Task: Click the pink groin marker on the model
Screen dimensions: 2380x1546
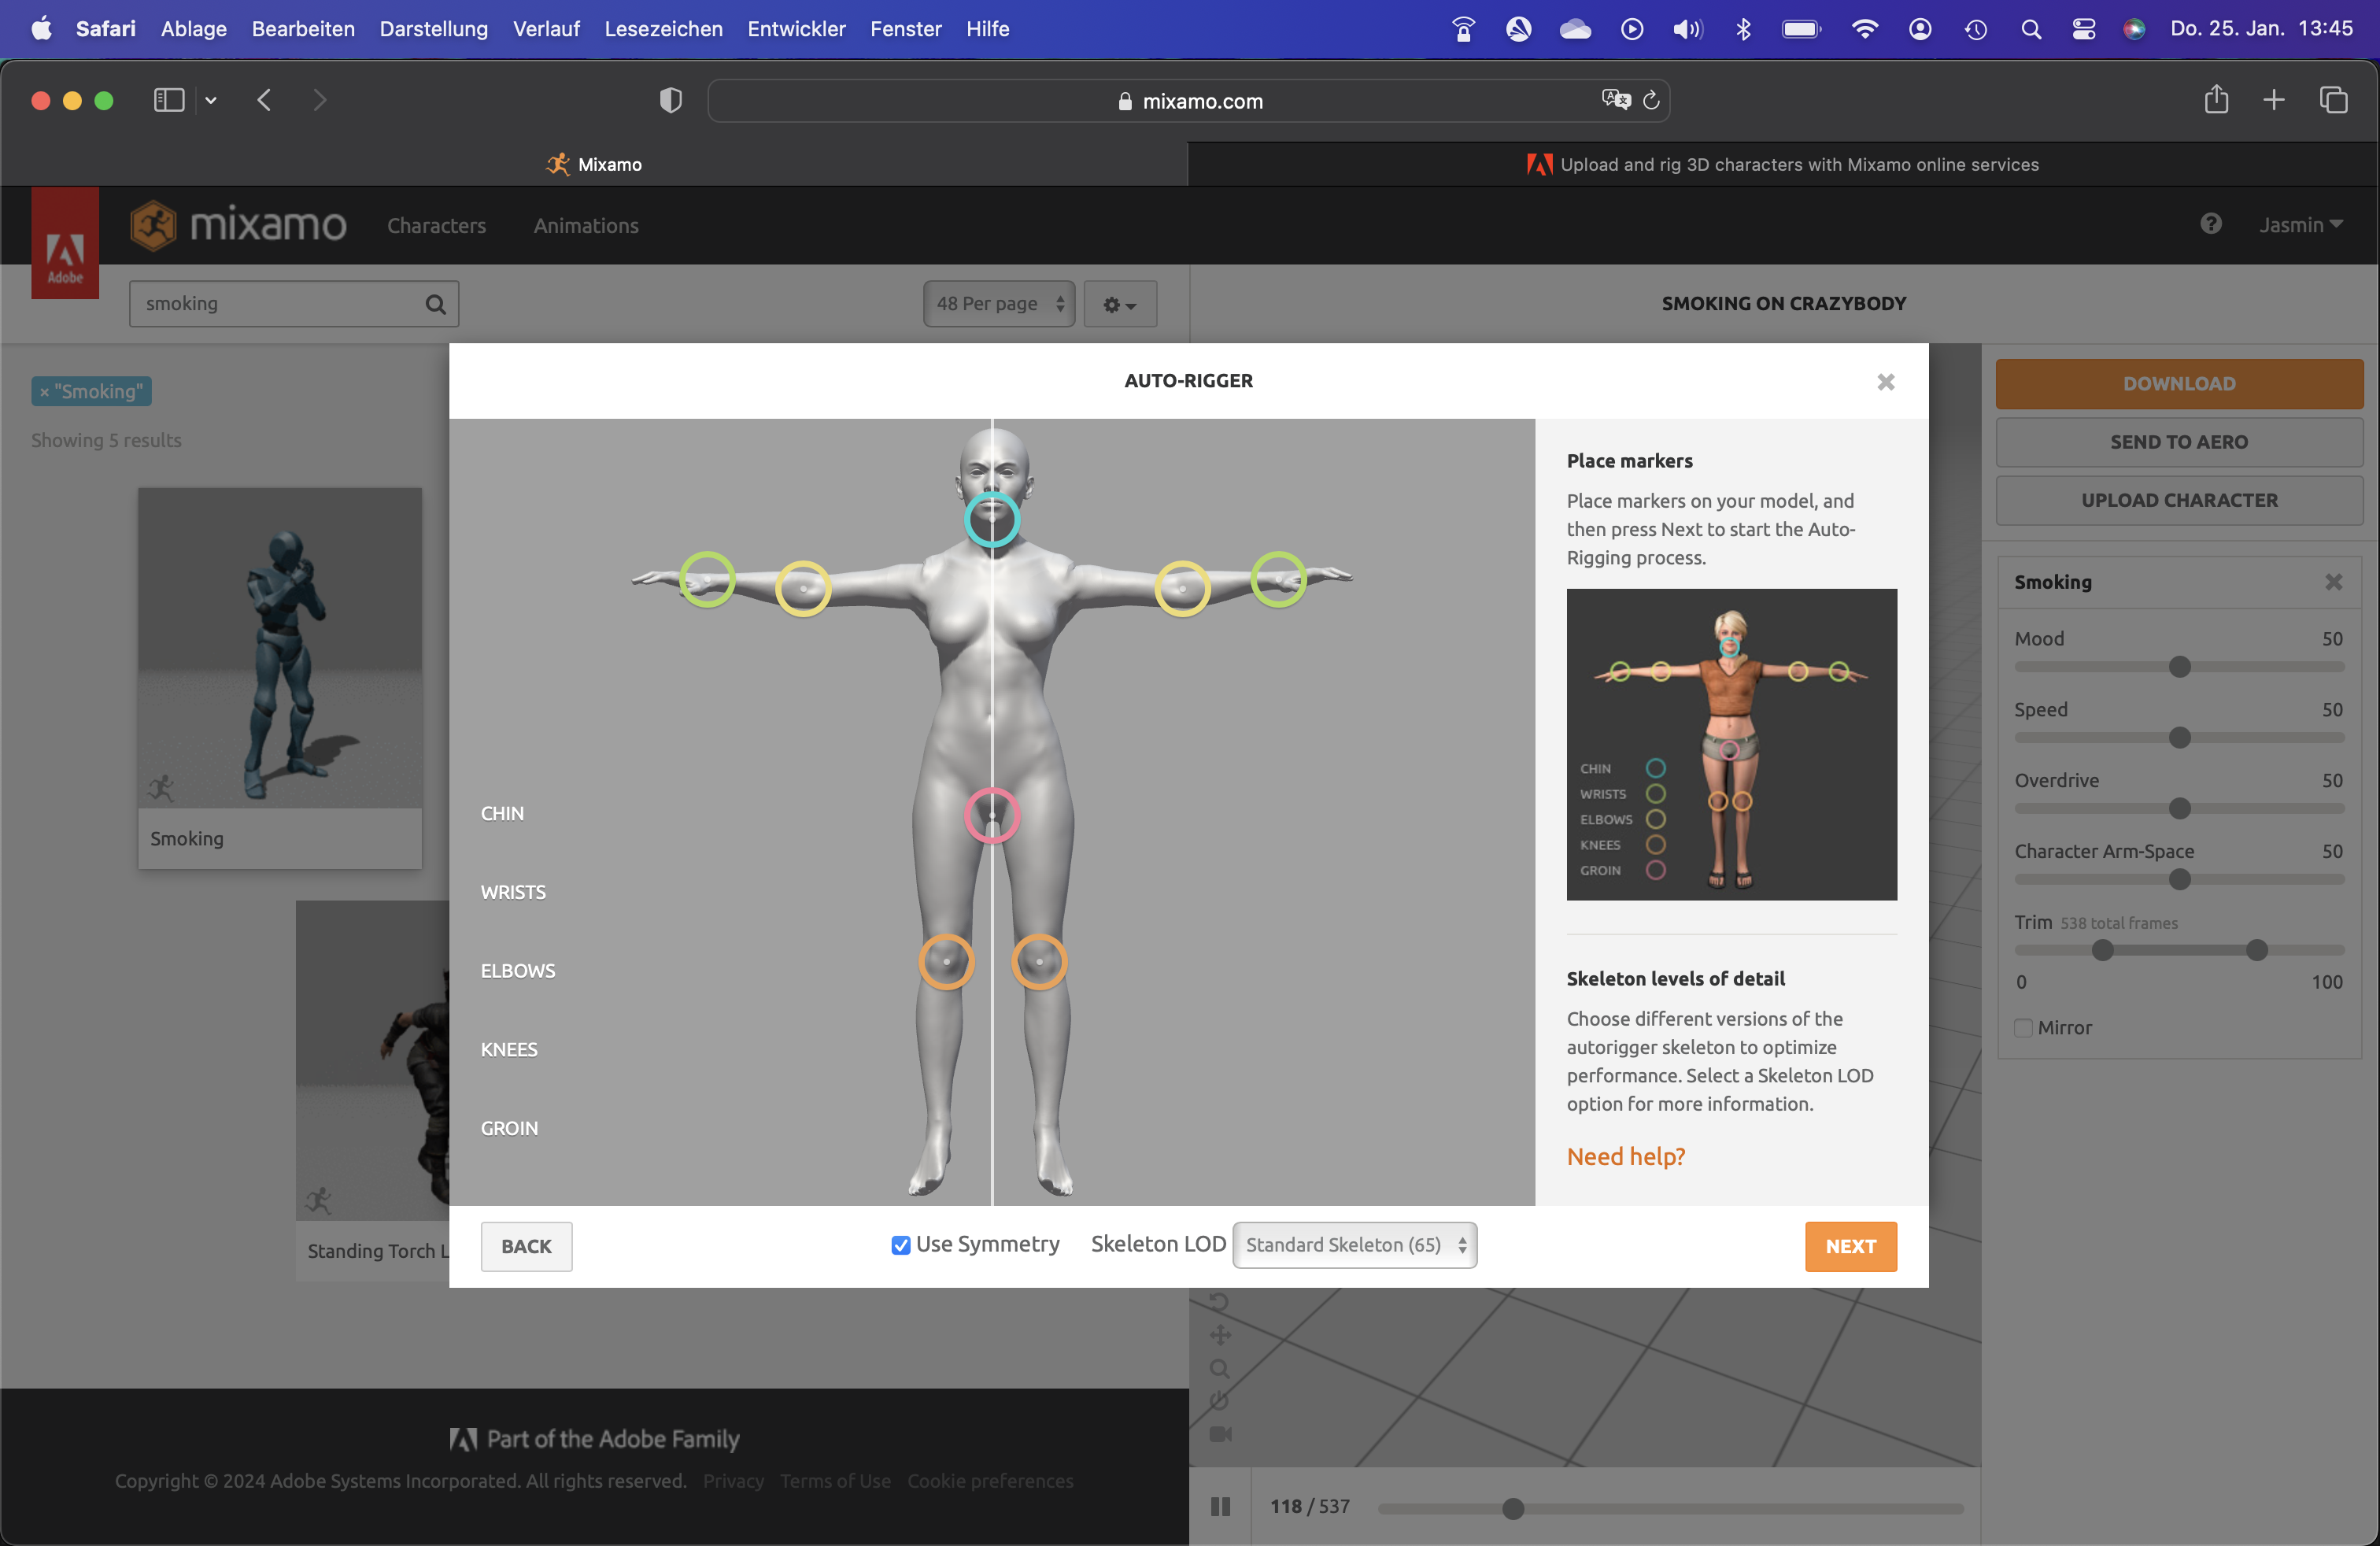Action: (992, 815)
